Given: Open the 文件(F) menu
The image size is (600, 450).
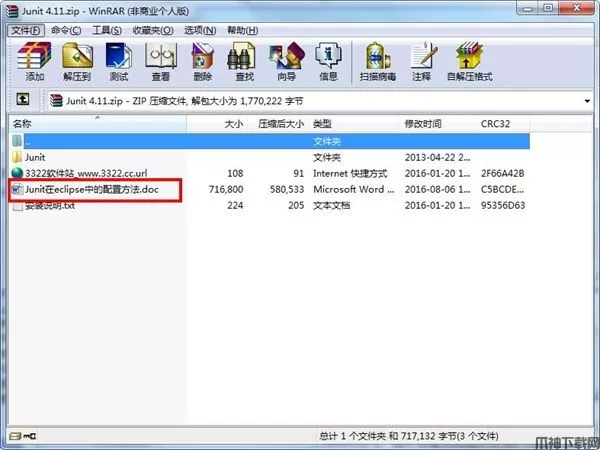Looking at the screenshot, I should [x=26, y=30].
